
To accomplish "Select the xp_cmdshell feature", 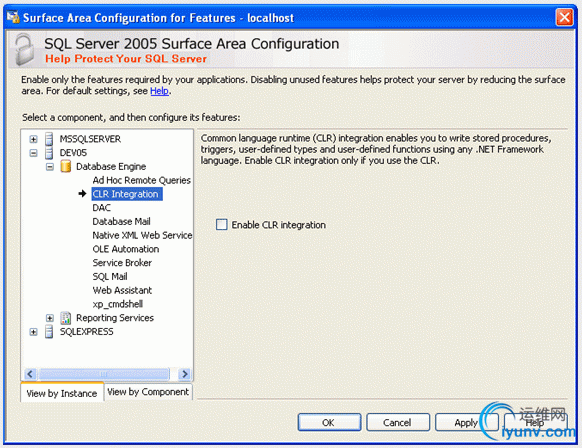I will 118,304.
